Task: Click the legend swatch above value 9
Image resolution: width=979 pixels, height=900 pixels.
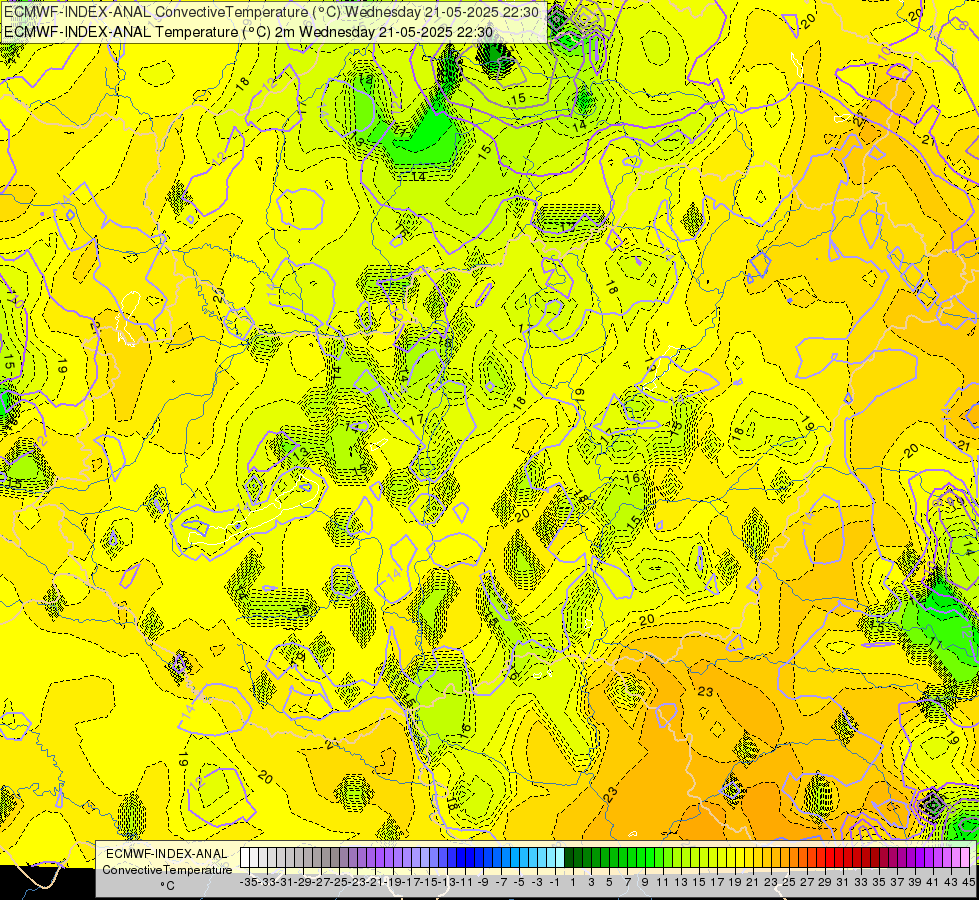Action: click(641, 858)
